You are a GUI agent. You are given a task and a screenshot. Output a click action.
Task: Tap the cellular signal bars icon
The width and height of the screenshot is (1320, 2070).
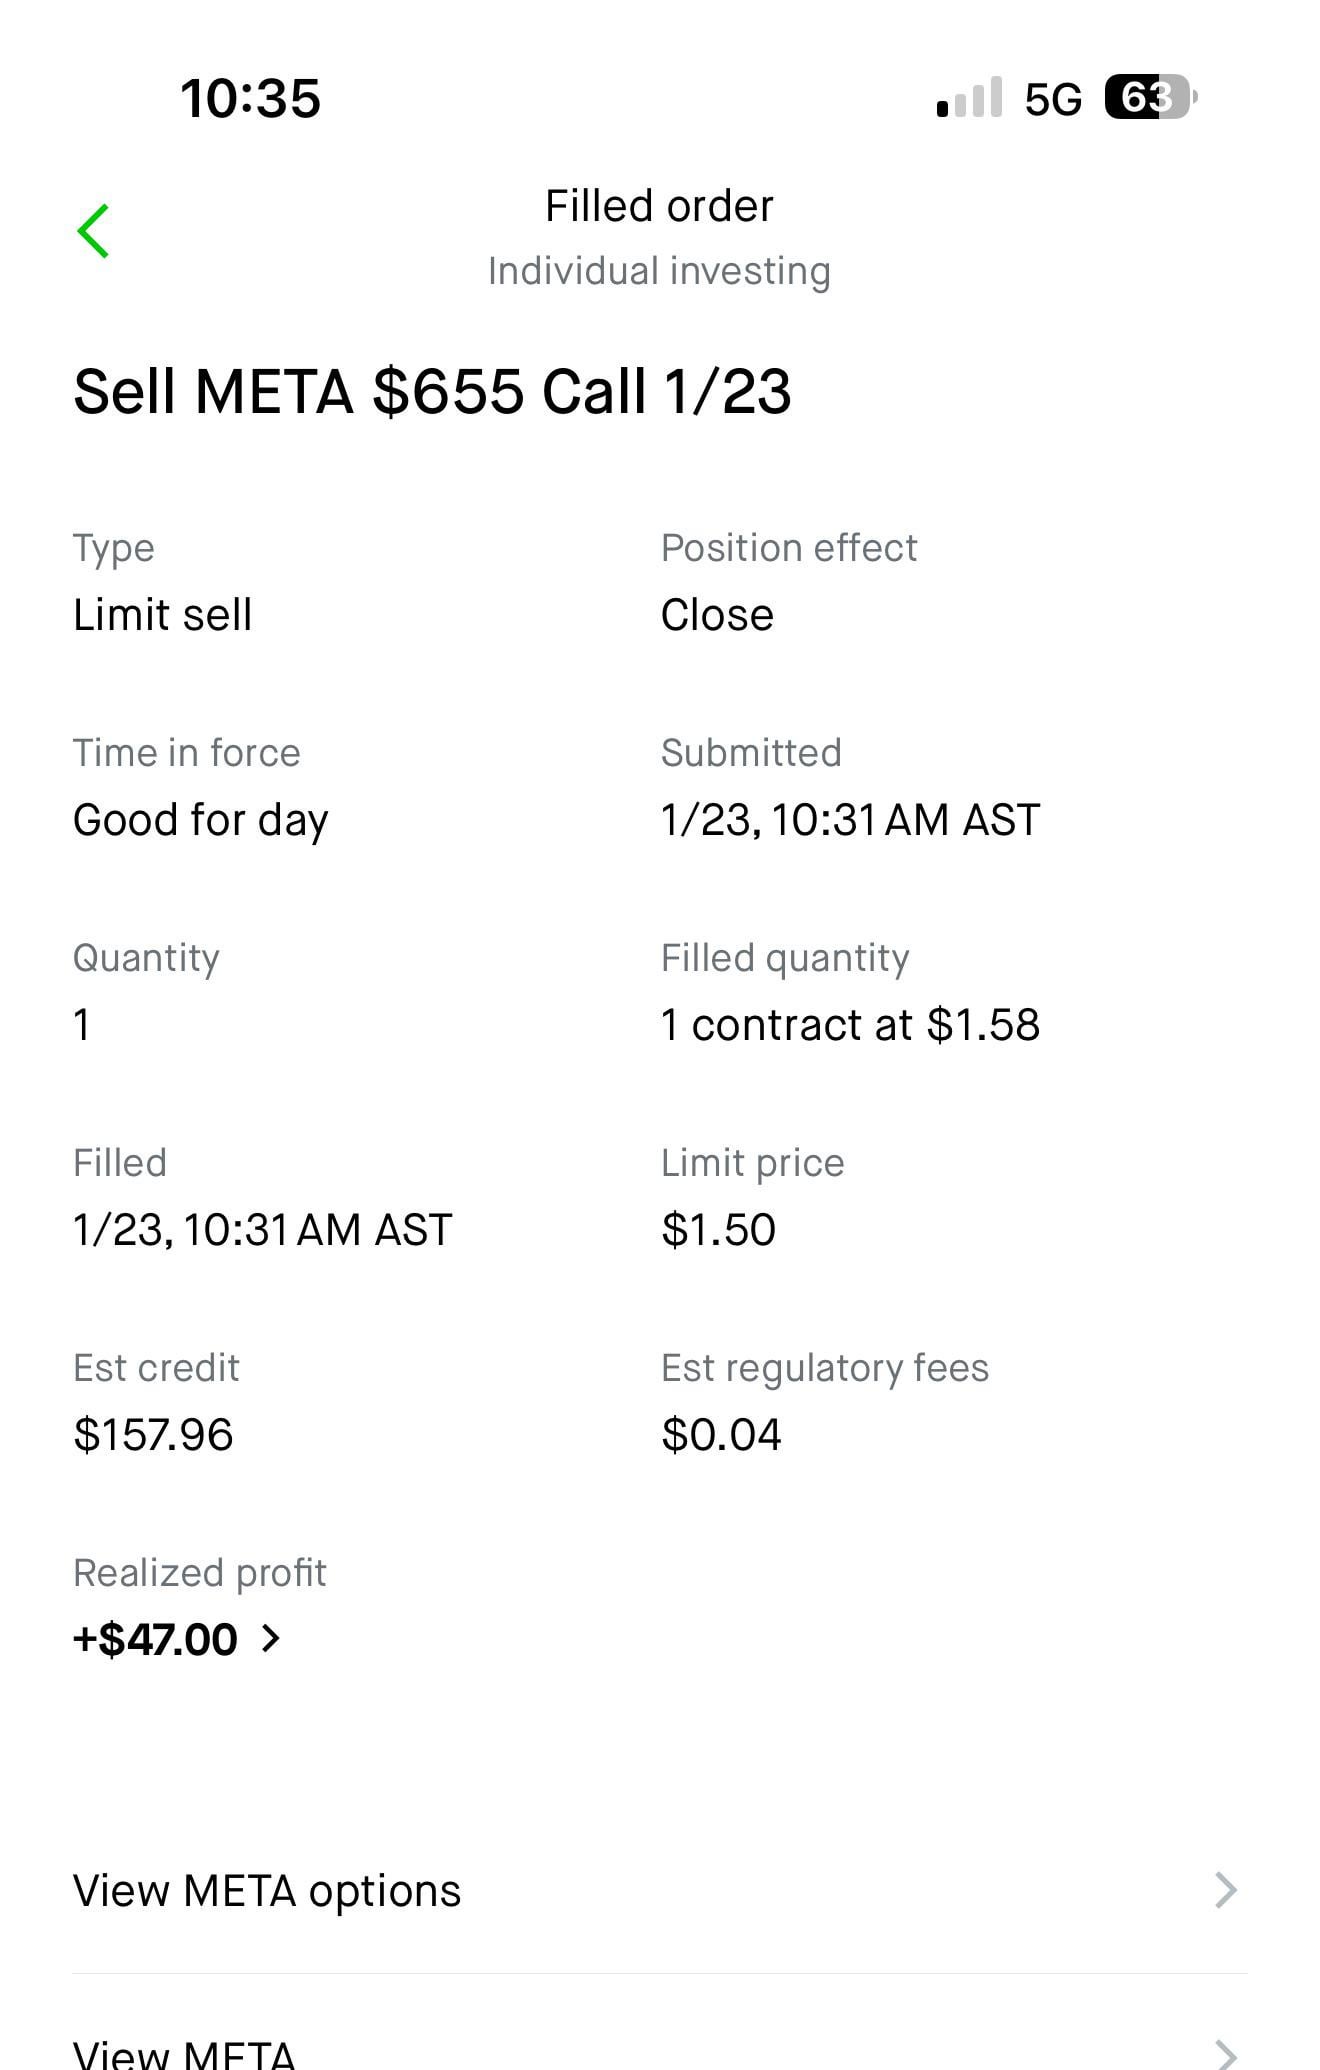[x=969, y=97]
